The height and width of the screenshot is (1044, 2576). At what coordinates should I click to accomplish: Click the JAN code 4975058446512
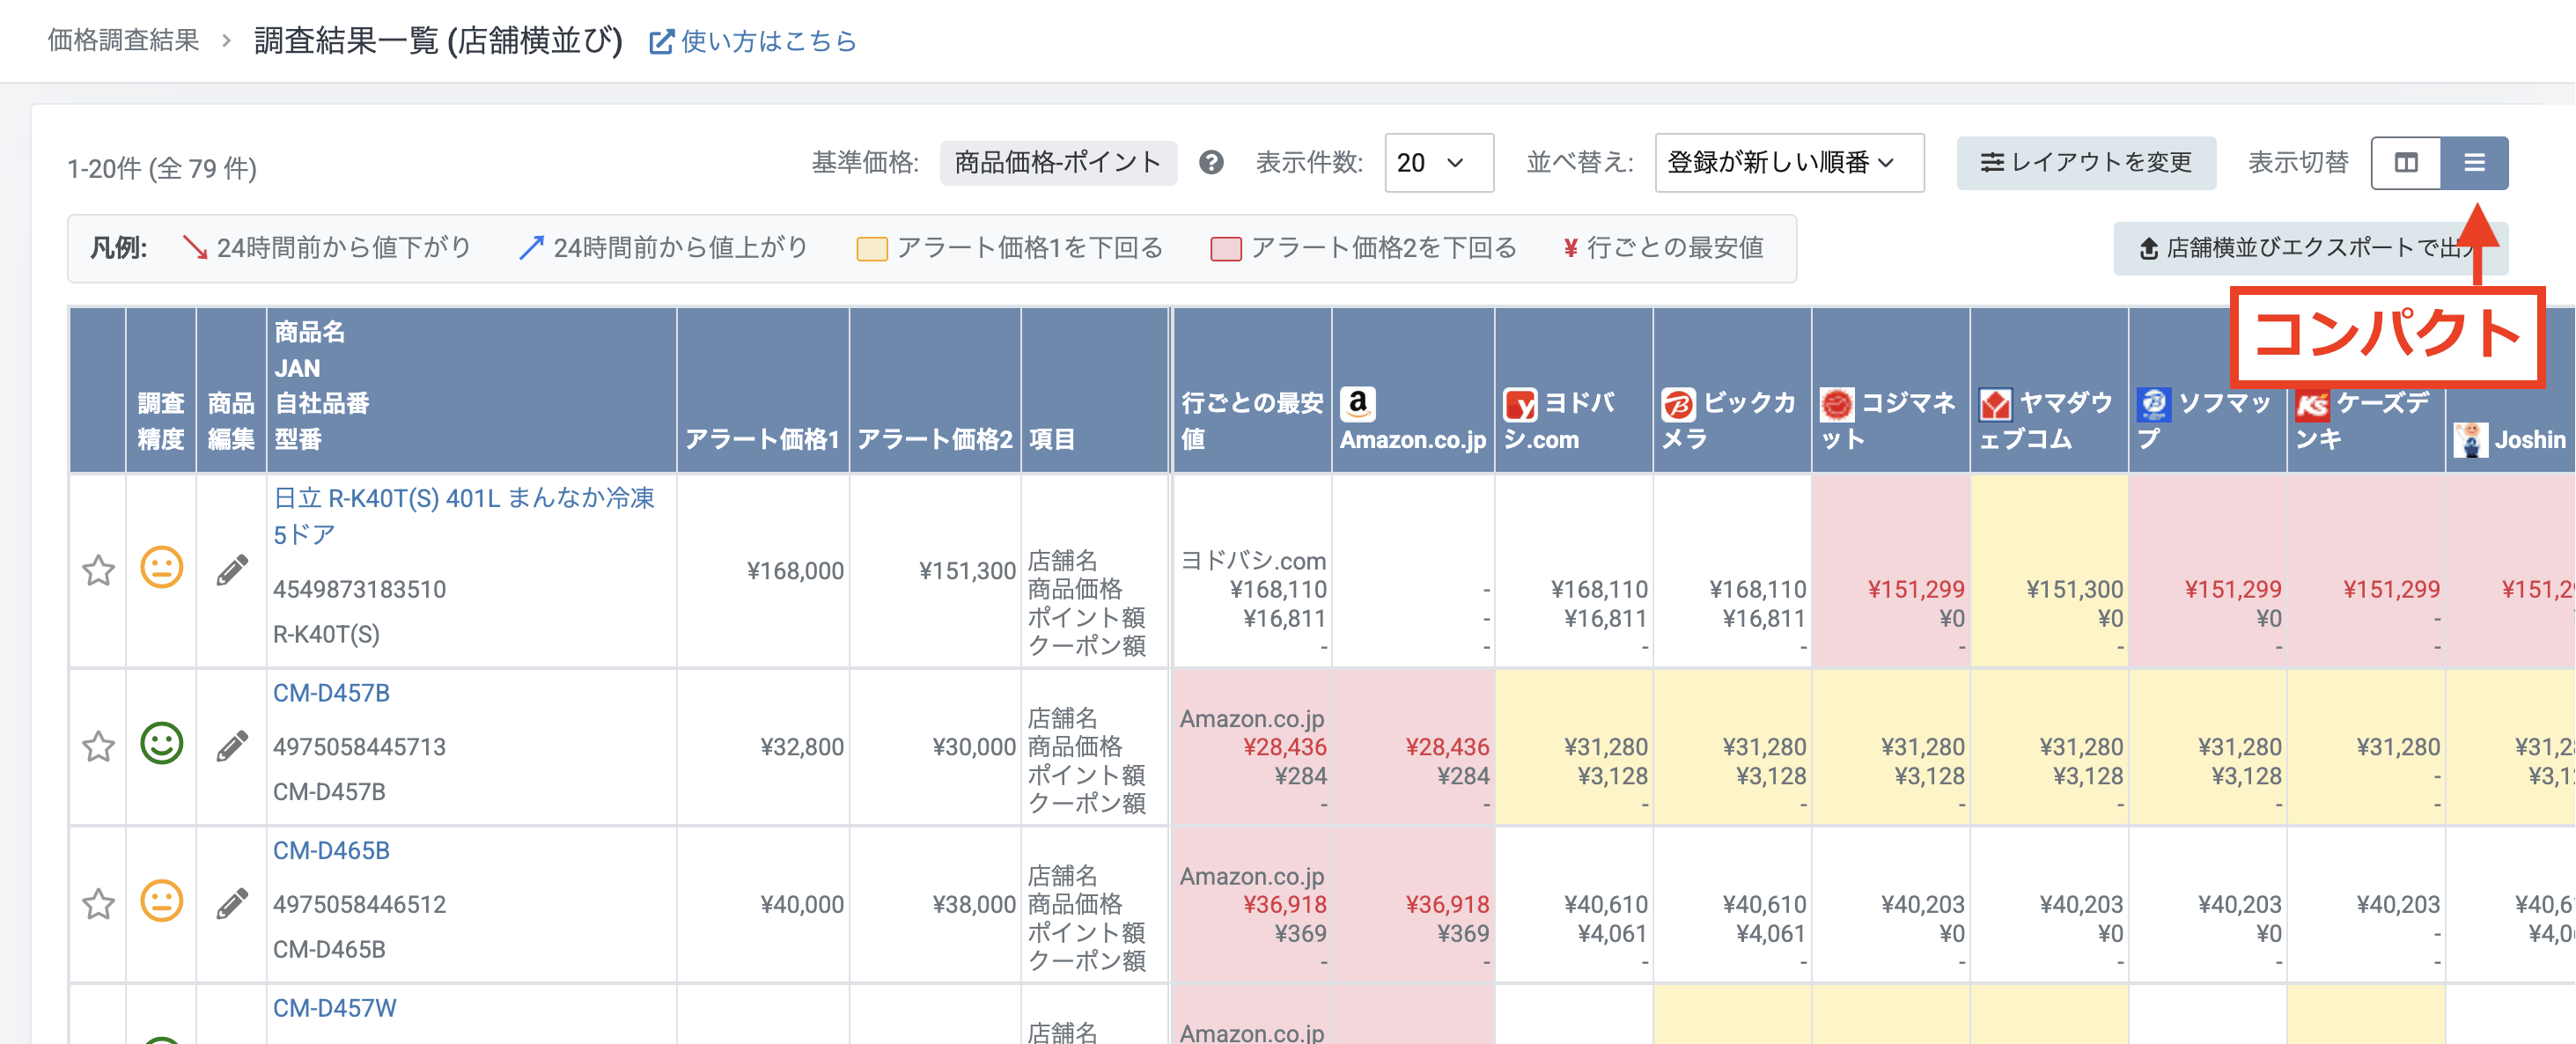(x=359, y=905)
